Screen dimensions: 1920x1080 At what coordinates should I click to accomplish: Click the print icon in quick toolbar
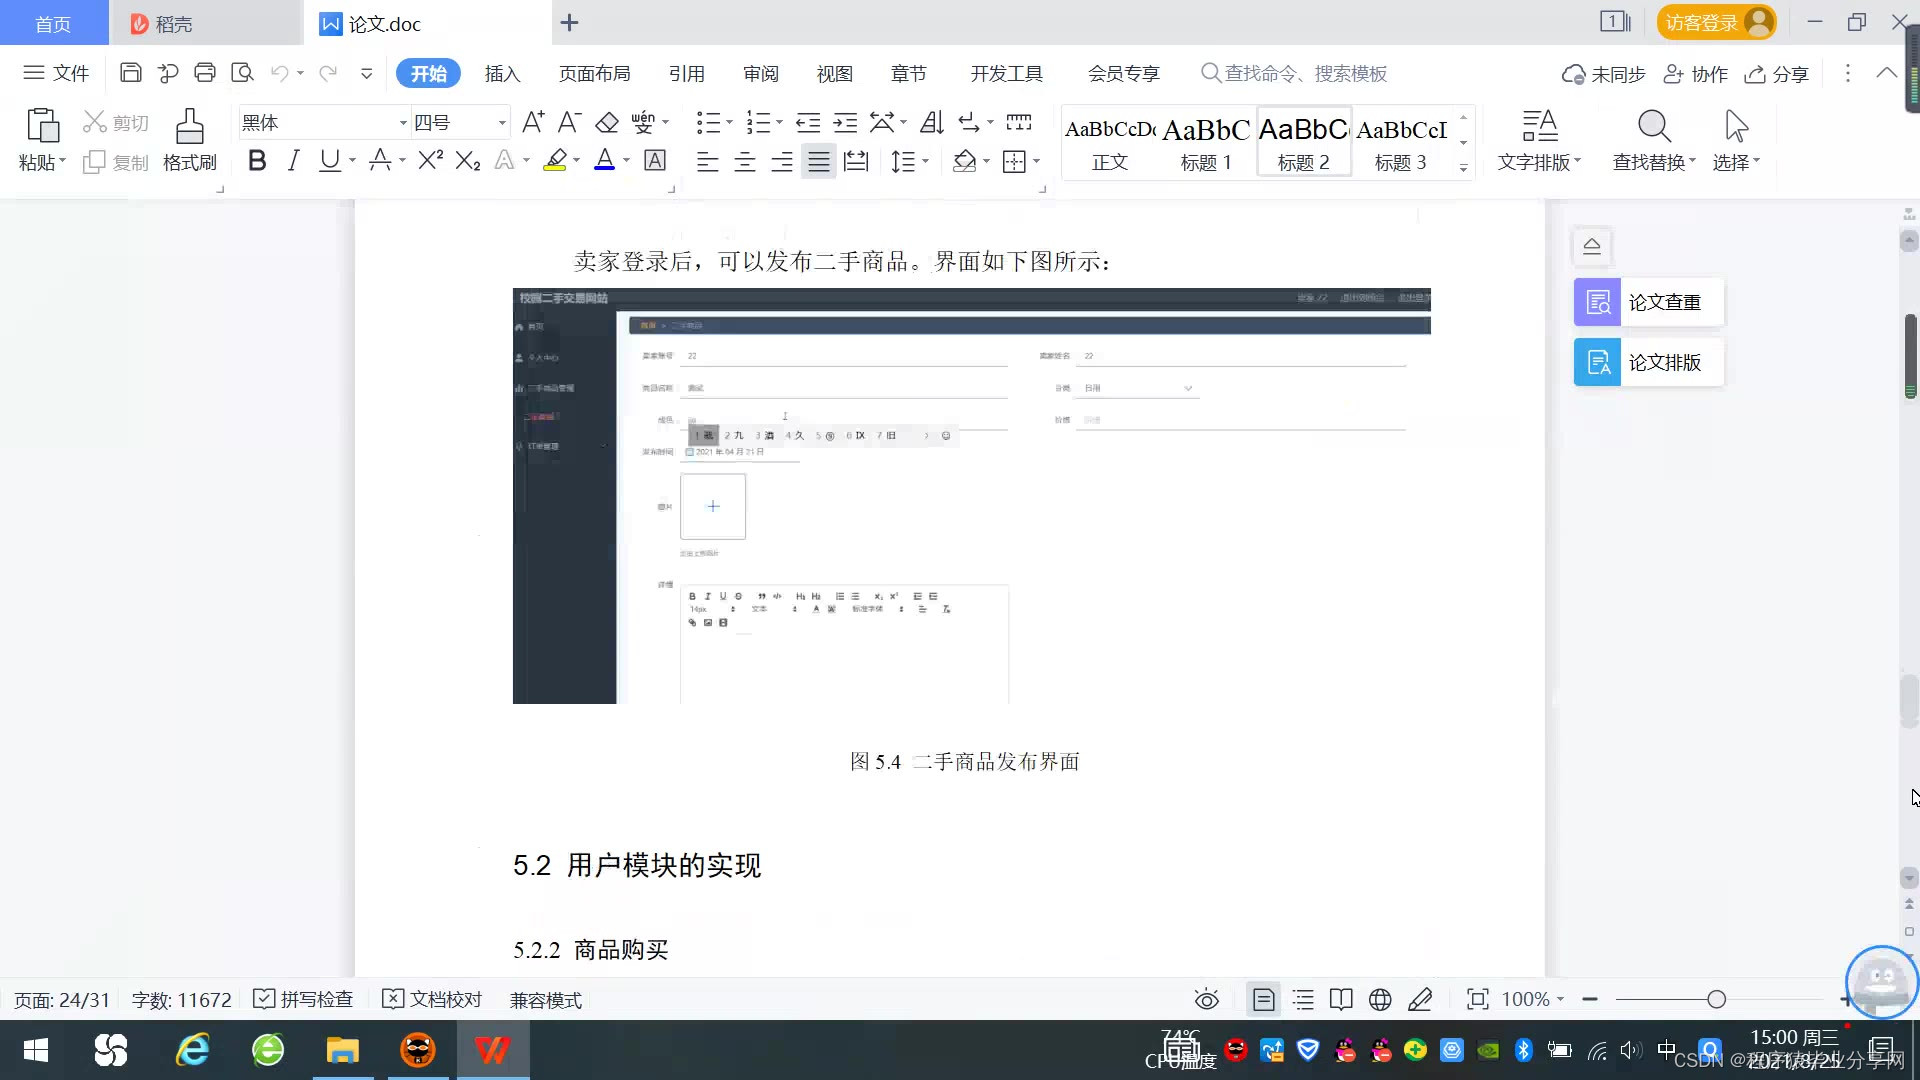(x=205, y=73)
